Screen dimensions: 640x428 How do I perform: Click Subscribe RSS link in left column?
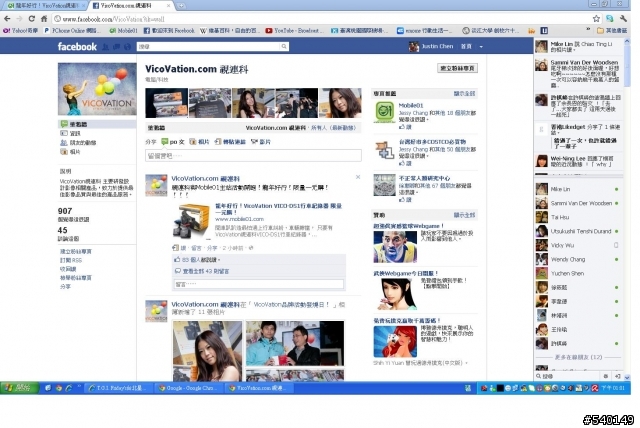71,260
